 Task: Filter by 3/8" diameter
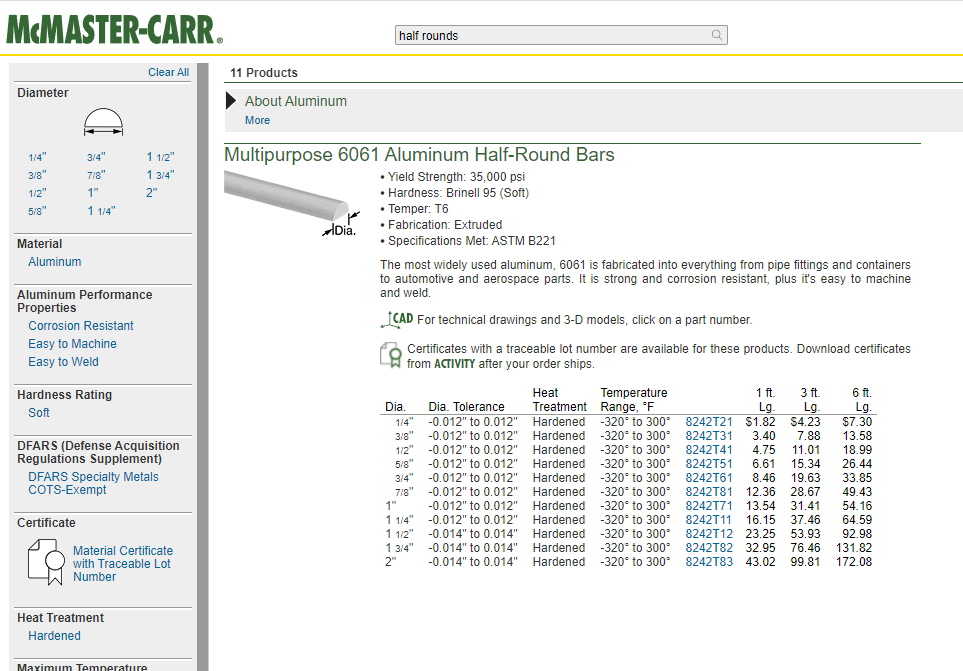click(x=37, y=175)
